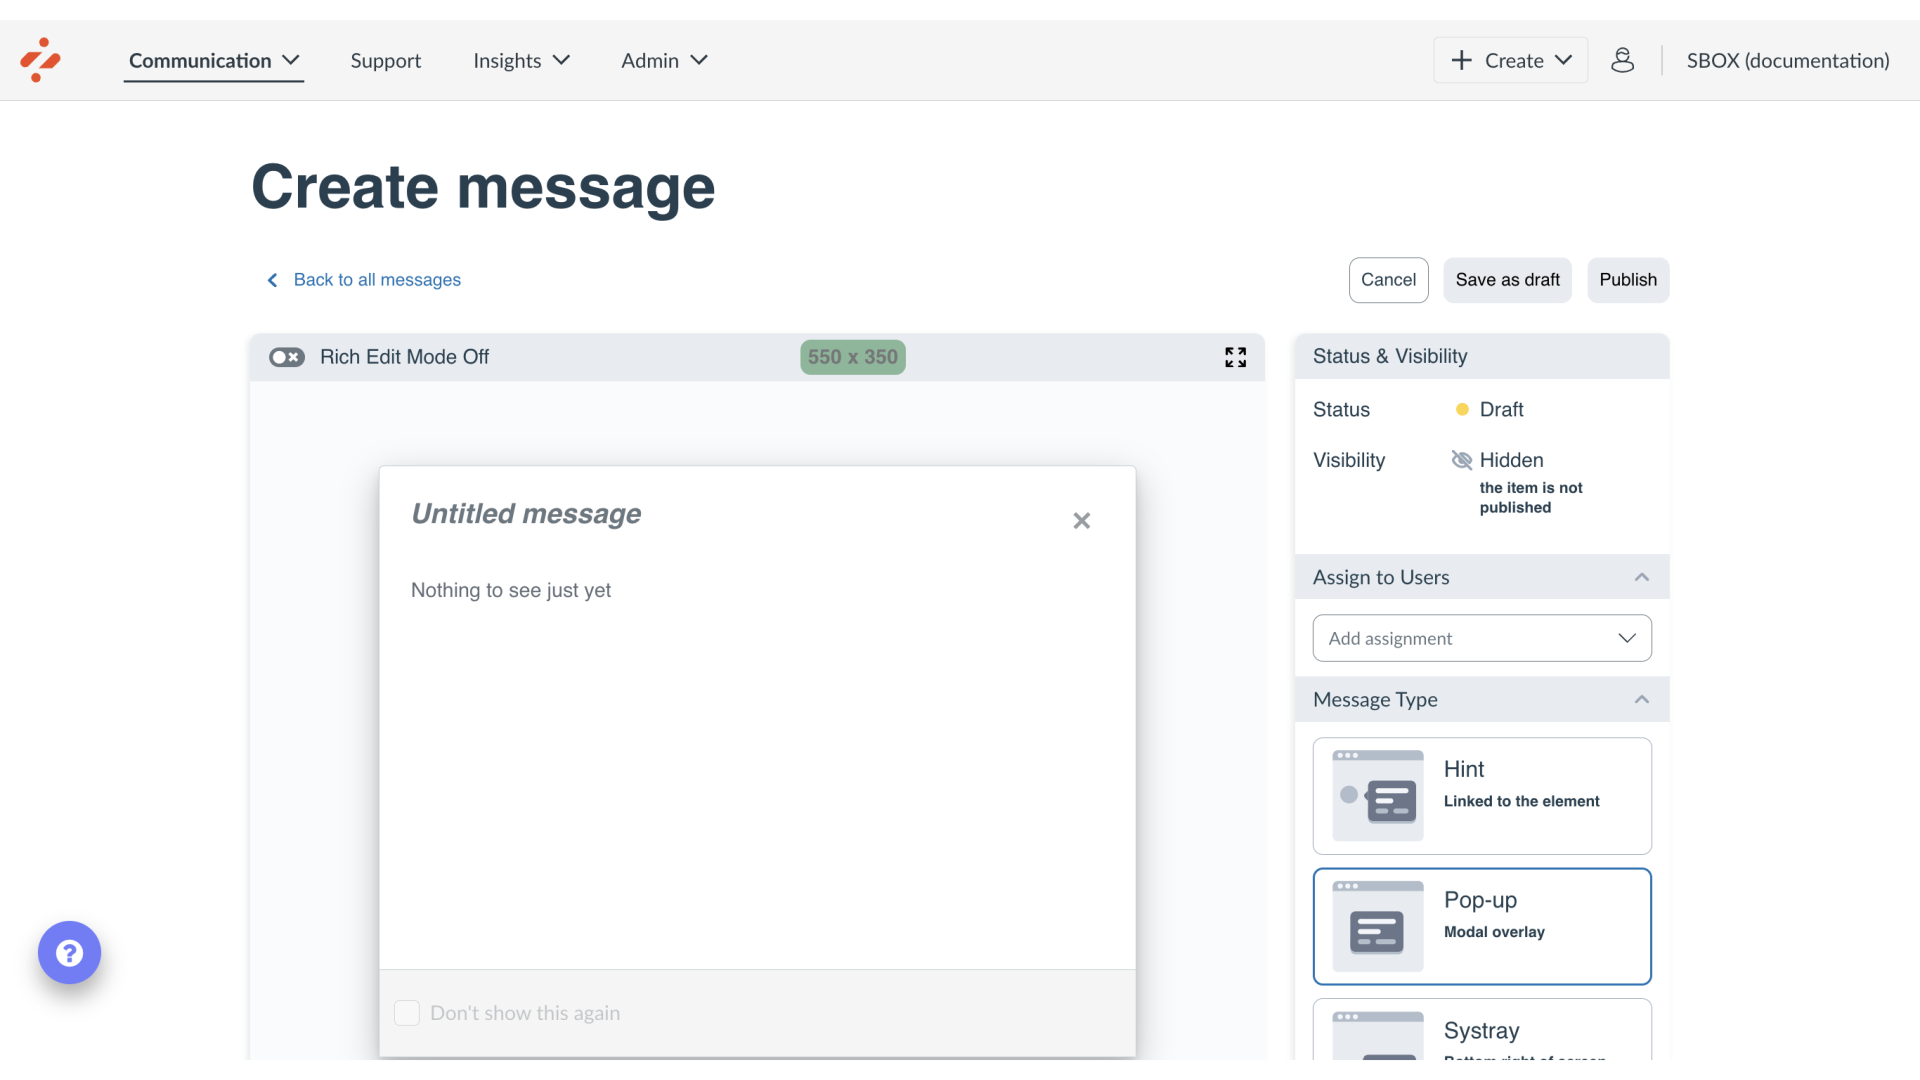1920x1080 pixels.
Task: Open the Create dropdown button
Action: click(x=1510, y=60)
